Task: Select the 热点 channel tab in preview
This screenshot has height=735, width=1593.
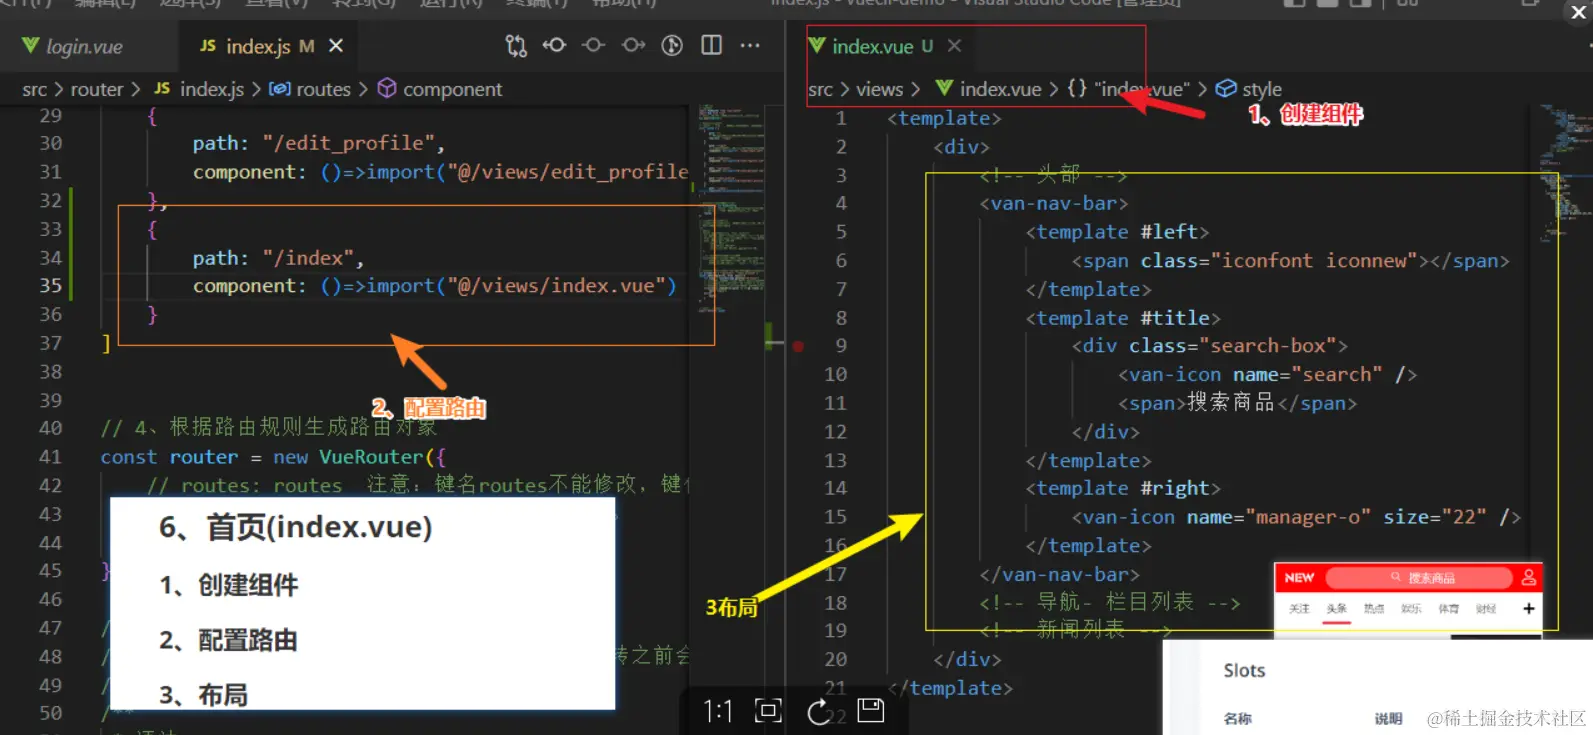Action: [x=1374, y=608]
